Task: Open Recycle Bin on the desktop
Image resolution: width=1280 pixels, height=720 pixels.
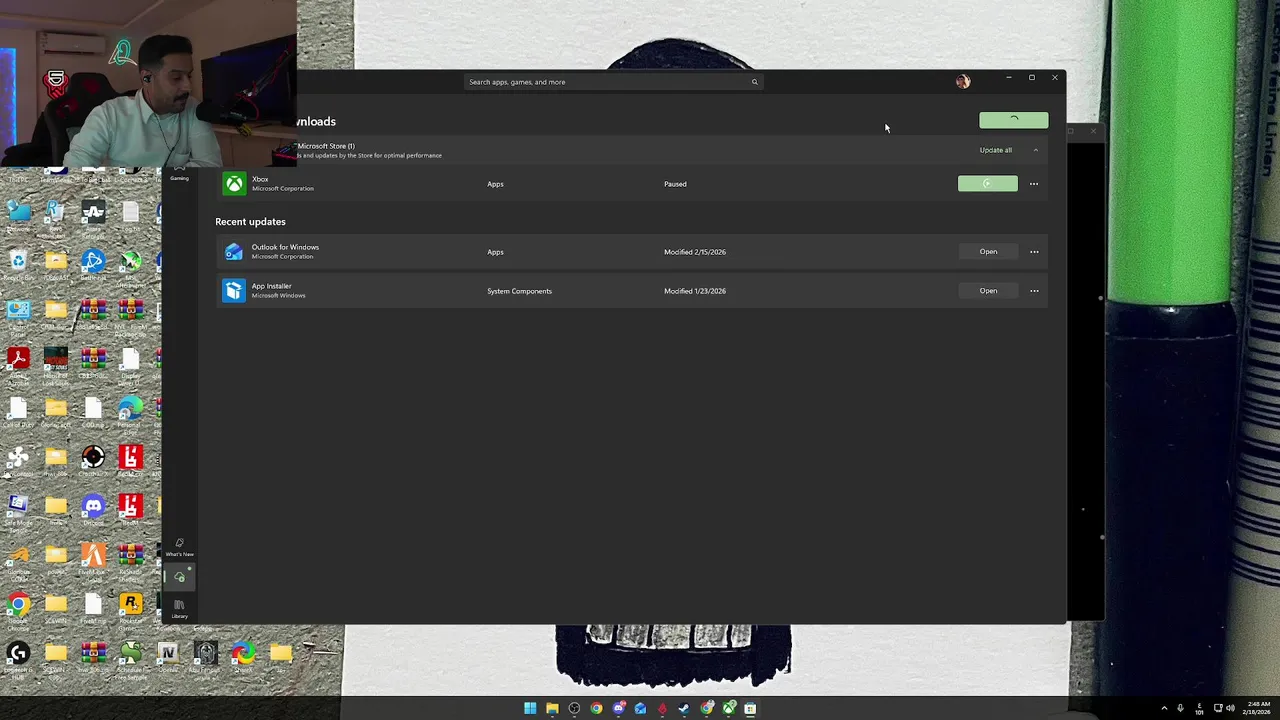Action: click(19, 263)
